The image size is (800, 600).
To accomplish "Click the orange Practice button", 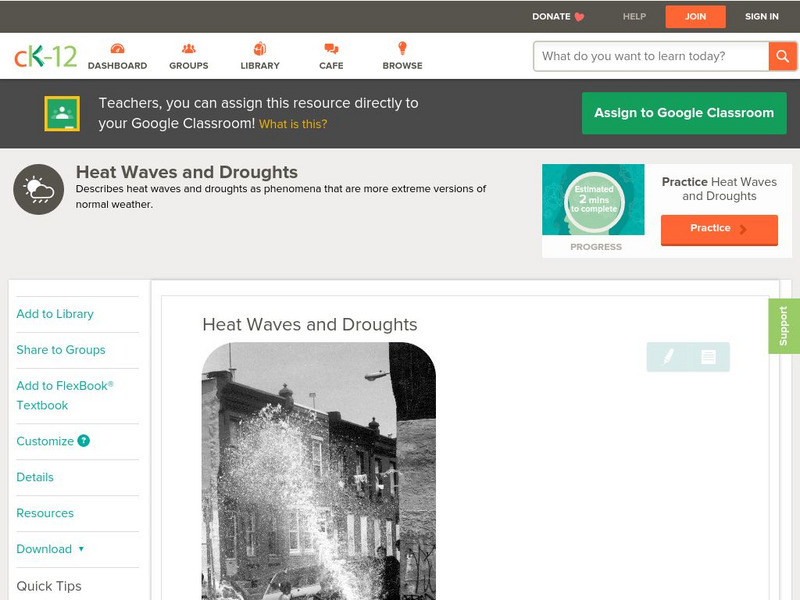I will coord(718,229).
